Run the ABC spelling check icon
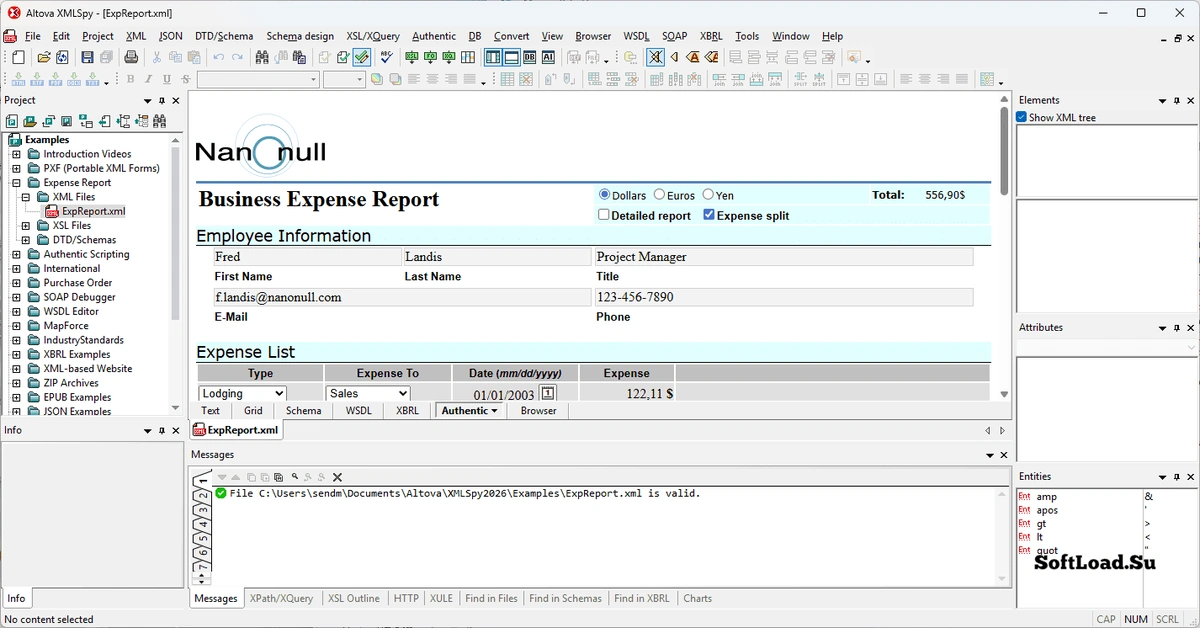Image resolution: width=1200 pixels, height=628 pixels. 386,57
